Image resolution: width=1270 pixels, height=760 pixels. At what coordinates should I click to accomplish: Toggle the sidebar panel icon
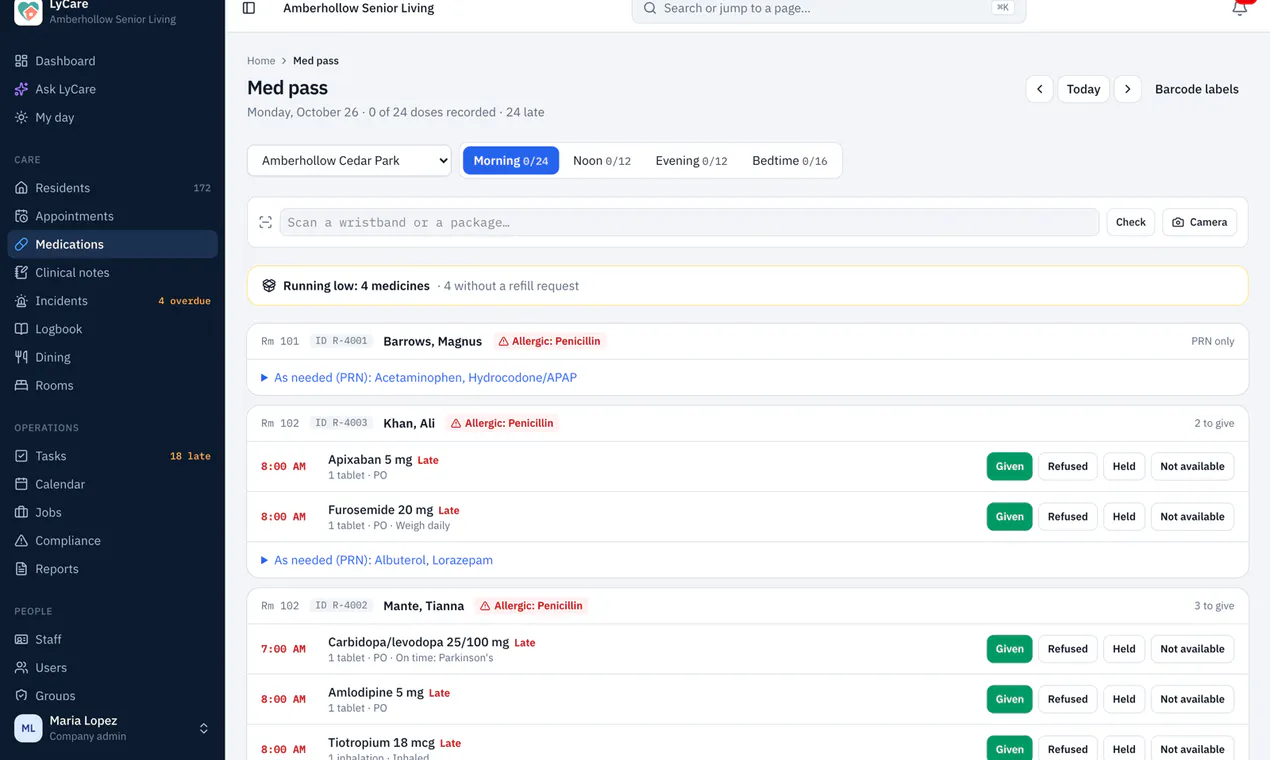[249, 8]
